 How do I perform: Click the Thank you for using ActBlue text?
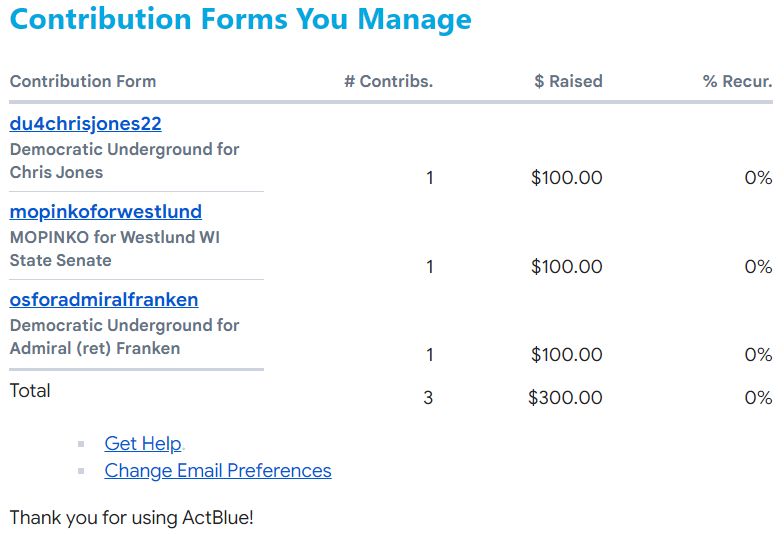131,518
